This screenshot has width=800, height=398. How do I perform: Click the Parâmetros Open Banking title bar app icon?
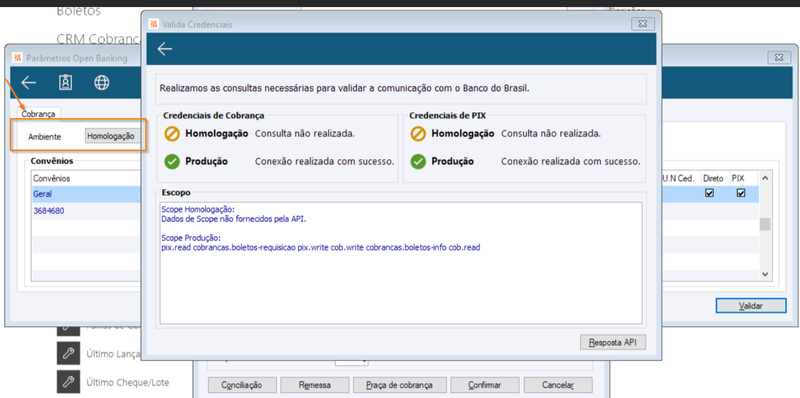pos(18,58)
